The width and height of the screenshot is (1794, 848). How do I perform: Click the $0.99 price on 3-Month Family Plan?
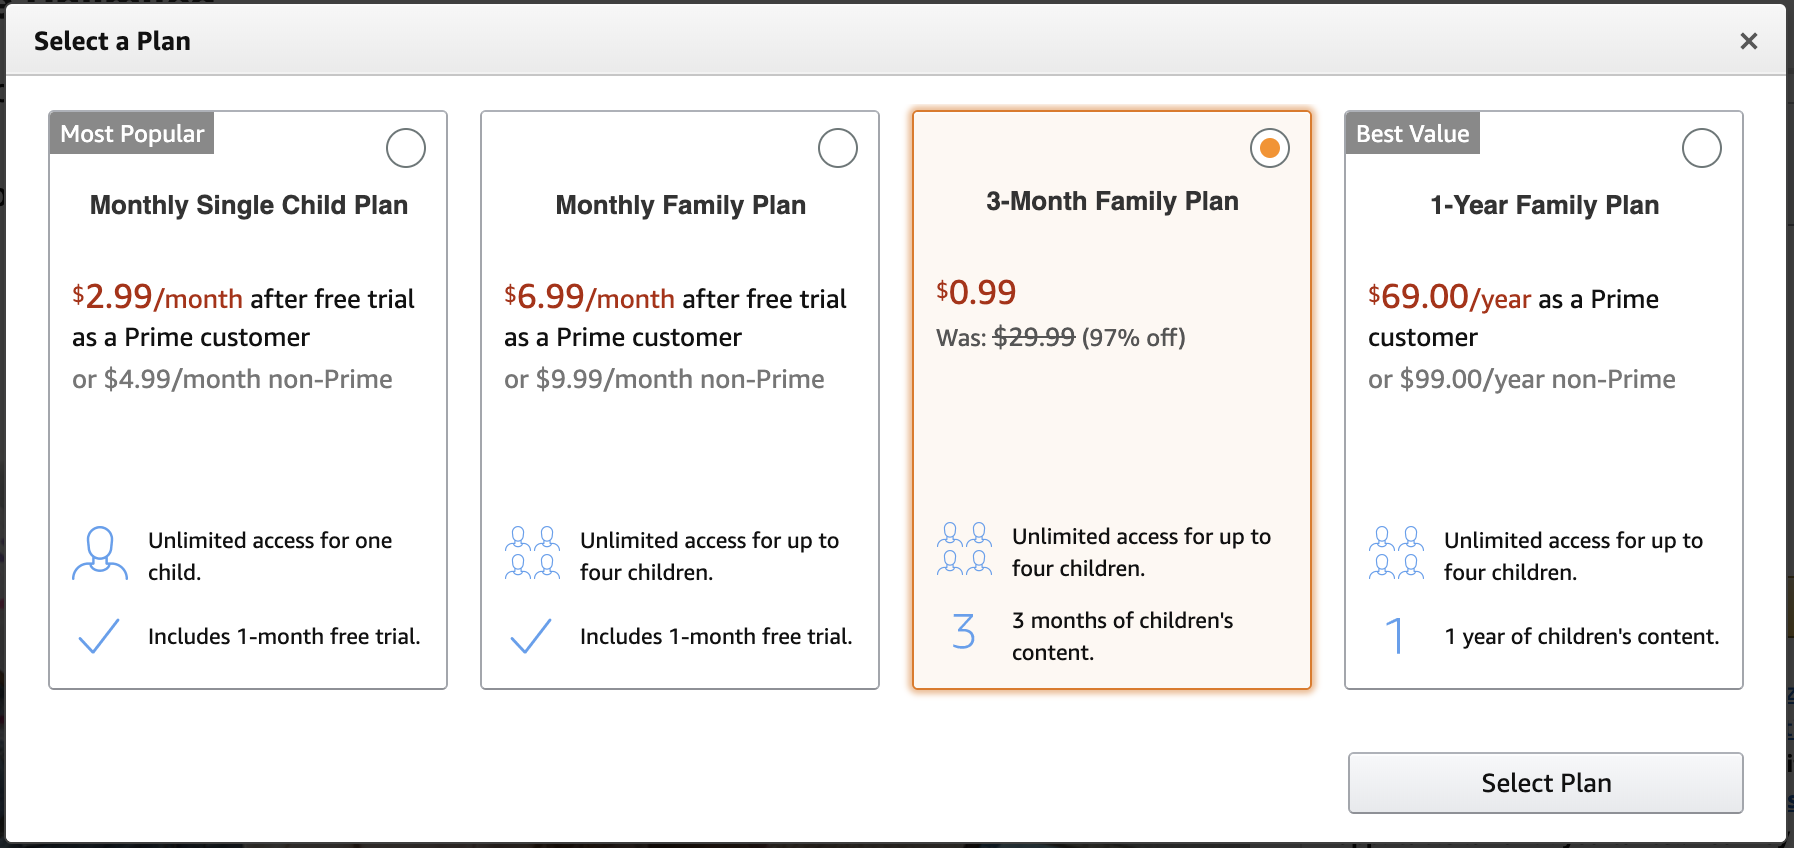975,291
